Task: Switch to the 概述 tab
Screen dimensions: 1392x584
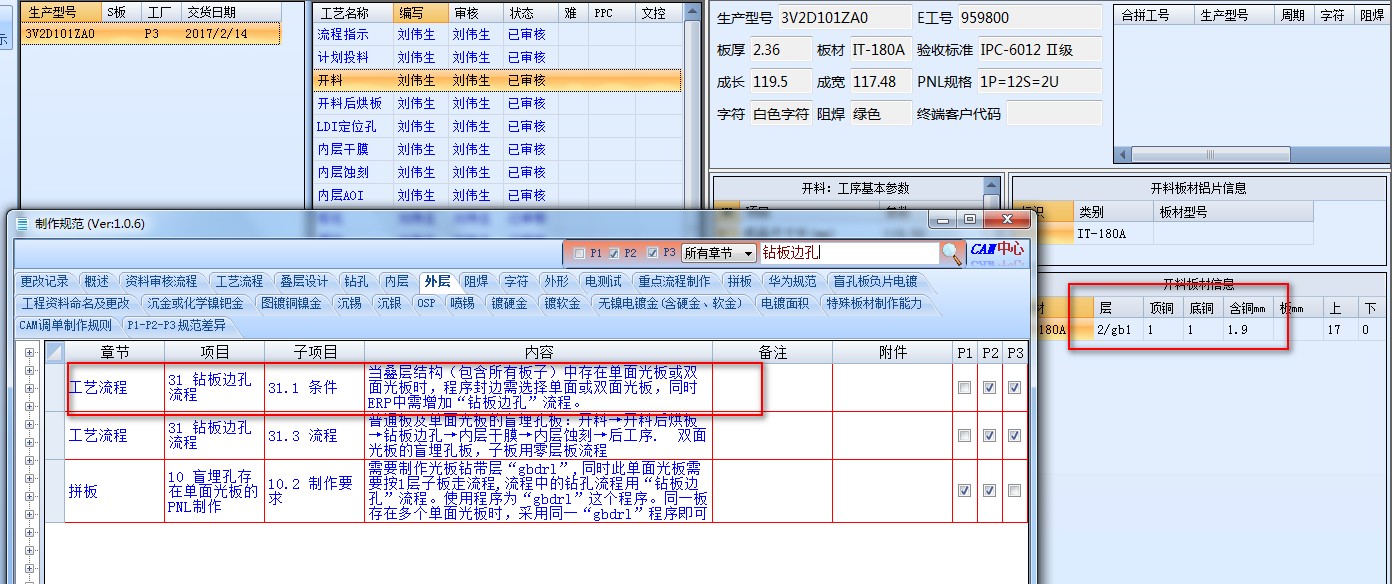Action: [96, 282]
